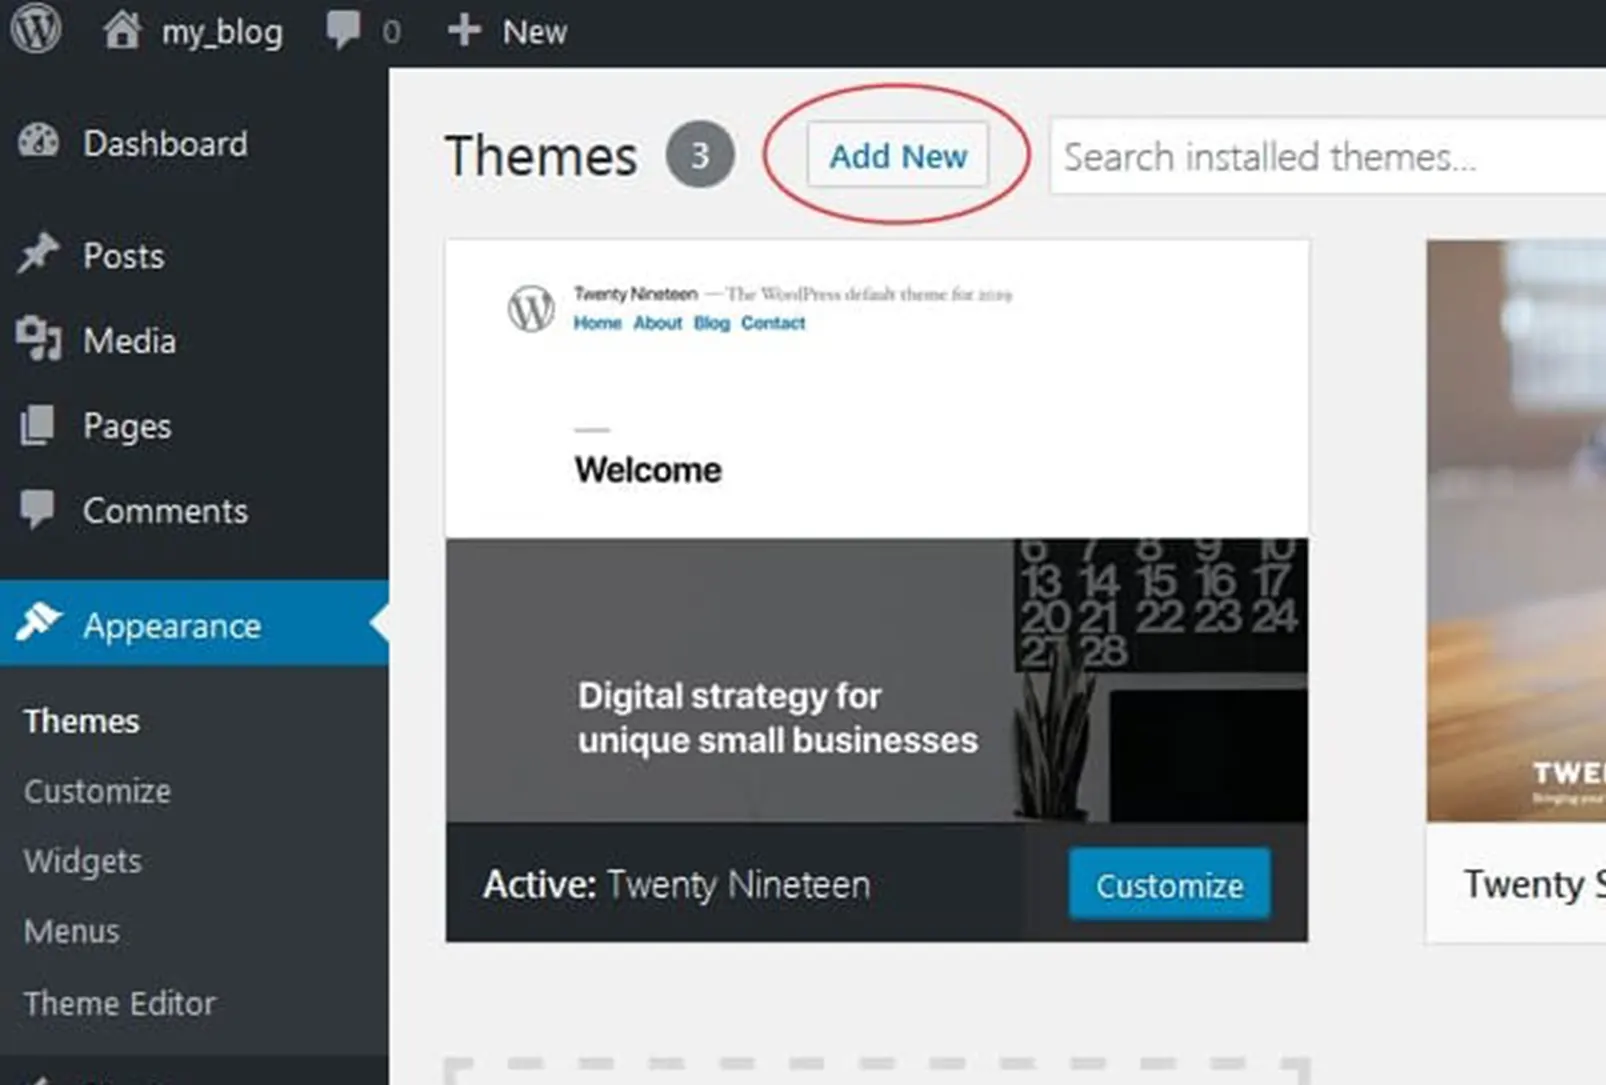Select the Dashboard gauge icon
The height and width of the screenshot is (1085, 1606).
point(38,142)
